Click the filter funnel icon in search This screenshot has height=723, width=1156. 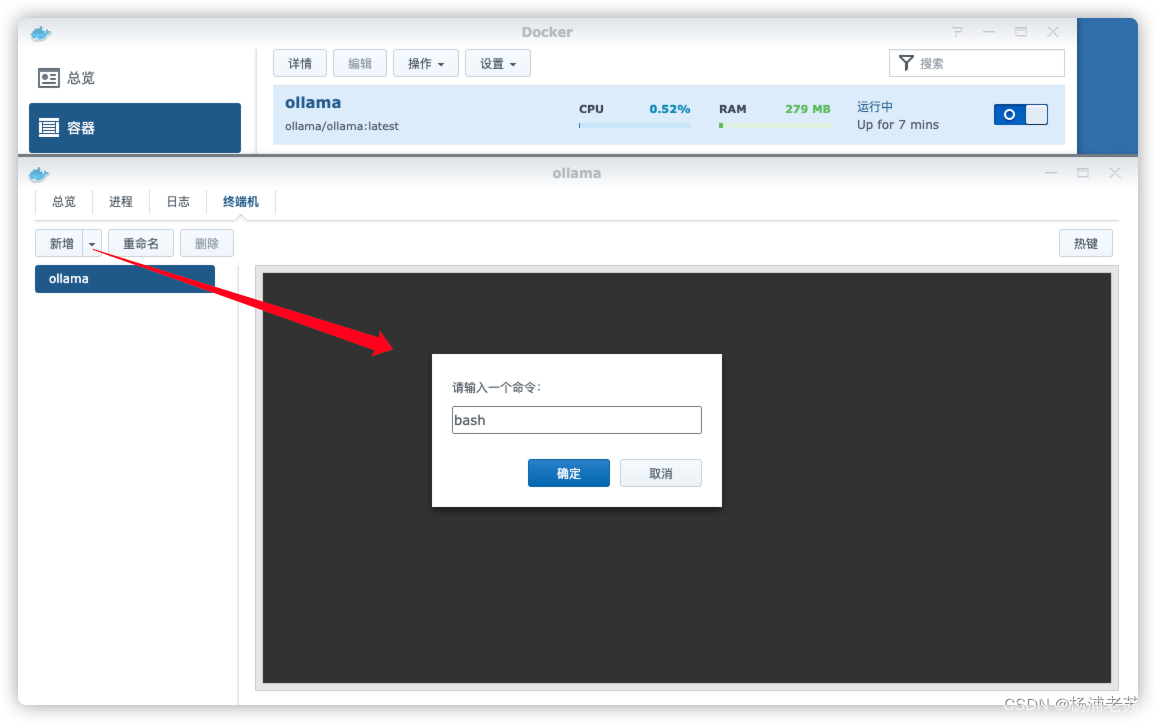click(x=906, y=63)
